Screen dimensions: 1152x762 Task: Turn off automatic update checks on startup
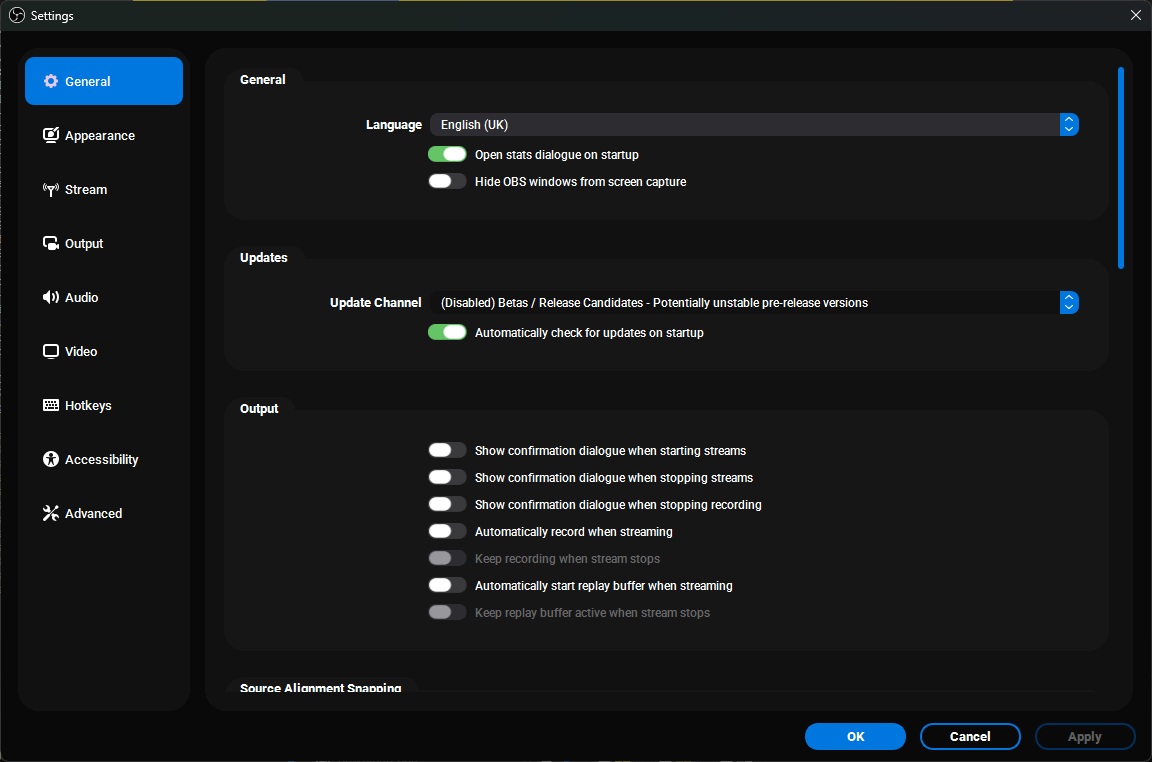click(x=447, y=331)
